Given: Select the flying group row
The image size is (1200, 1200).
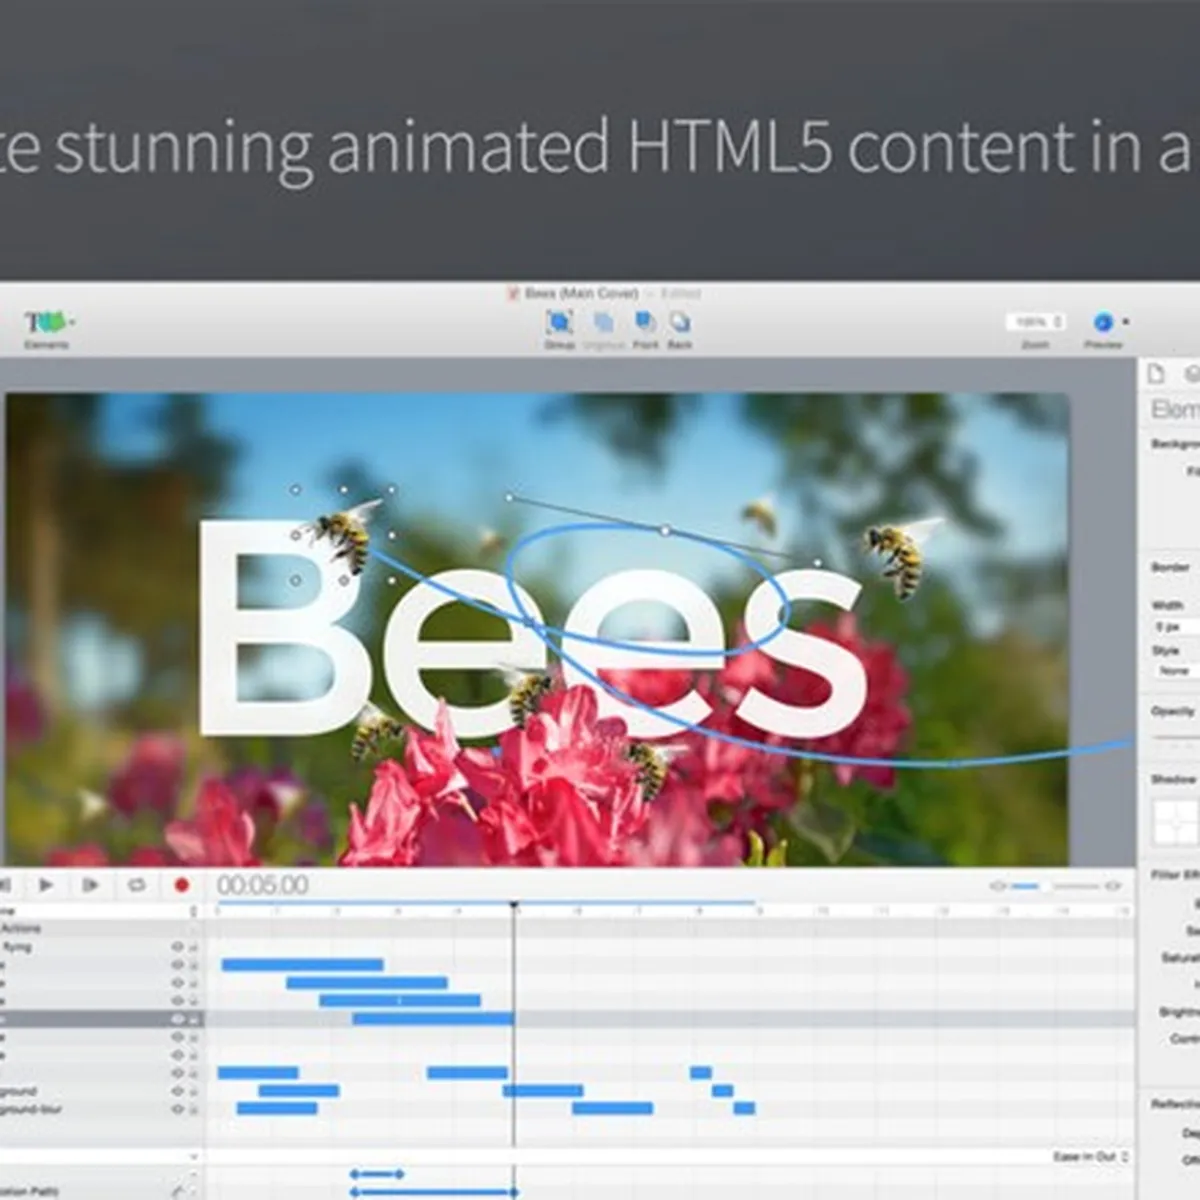Looking at the screenshot, I should click(x=102, y=947).
